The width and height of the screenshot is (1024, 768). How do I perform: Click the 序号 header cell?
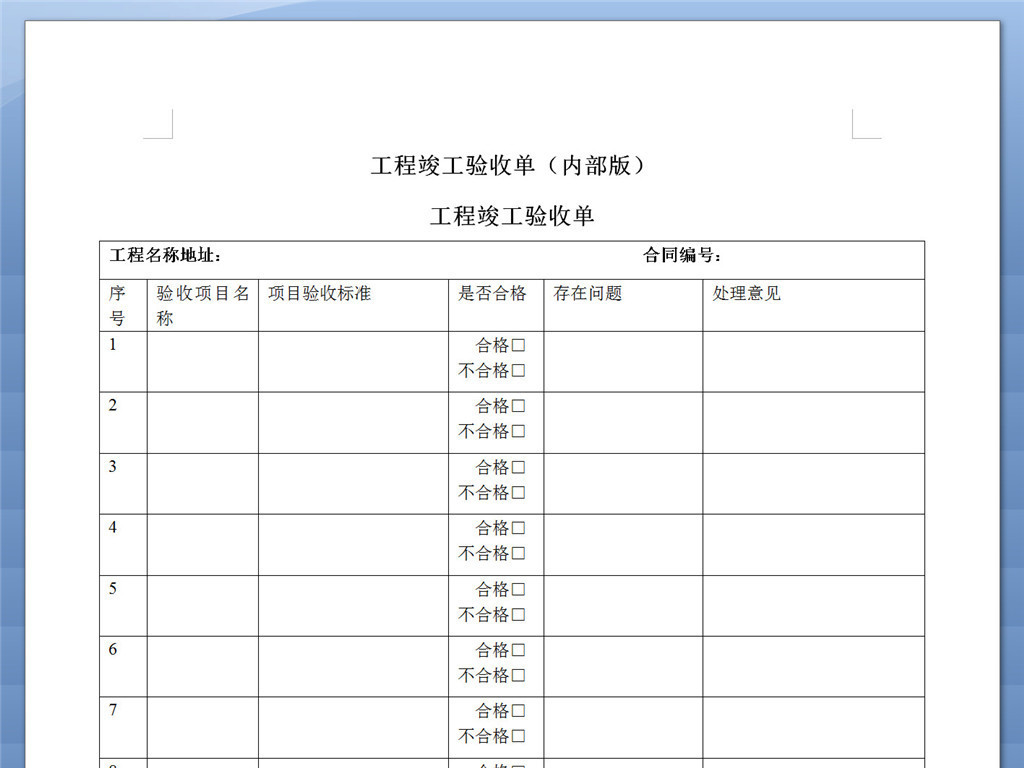(118, 305)
